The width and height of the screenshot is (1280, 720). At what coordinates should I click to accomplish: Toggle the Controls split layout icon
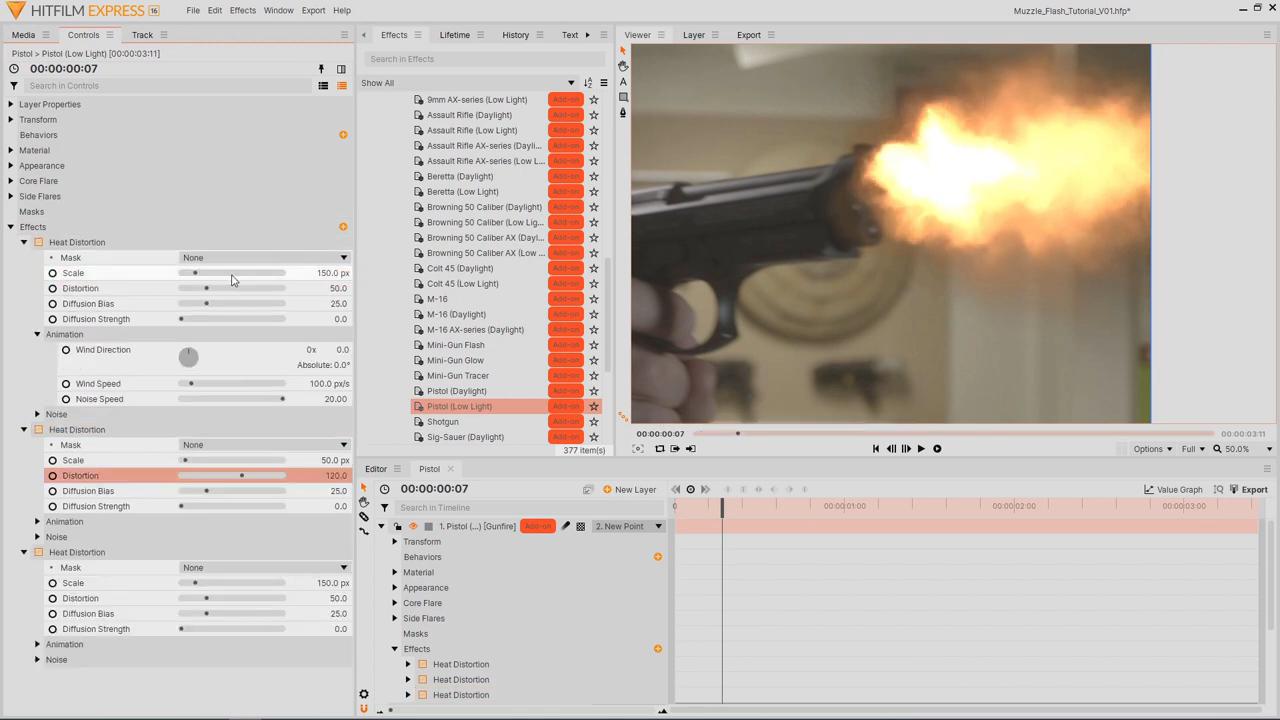pos(341,69)
